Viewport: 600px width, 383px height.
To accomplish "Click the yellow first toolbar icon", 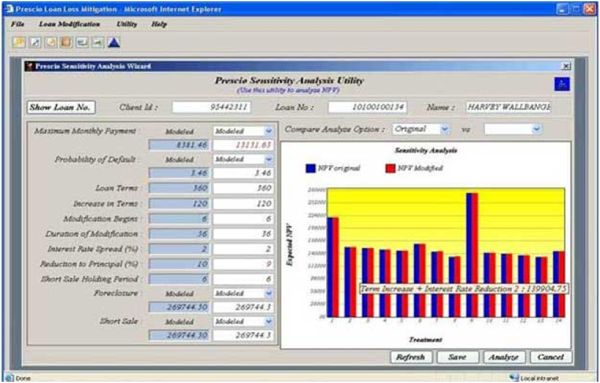I will (19, 42).
